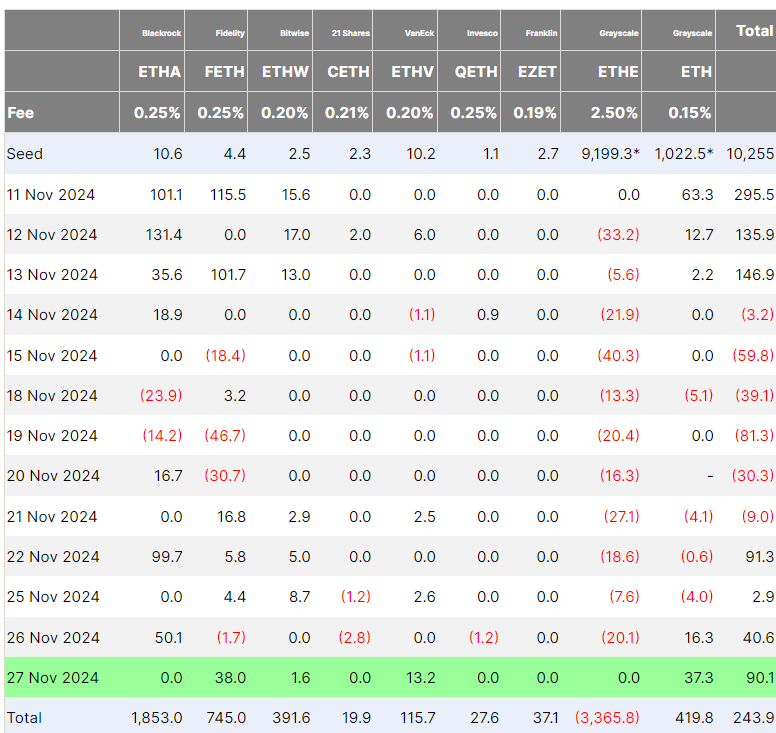The width and height of the screenshot is (776, 733).
Task: Click the (21.9) outflow on 14 Nov
Action: pos(620,315)
